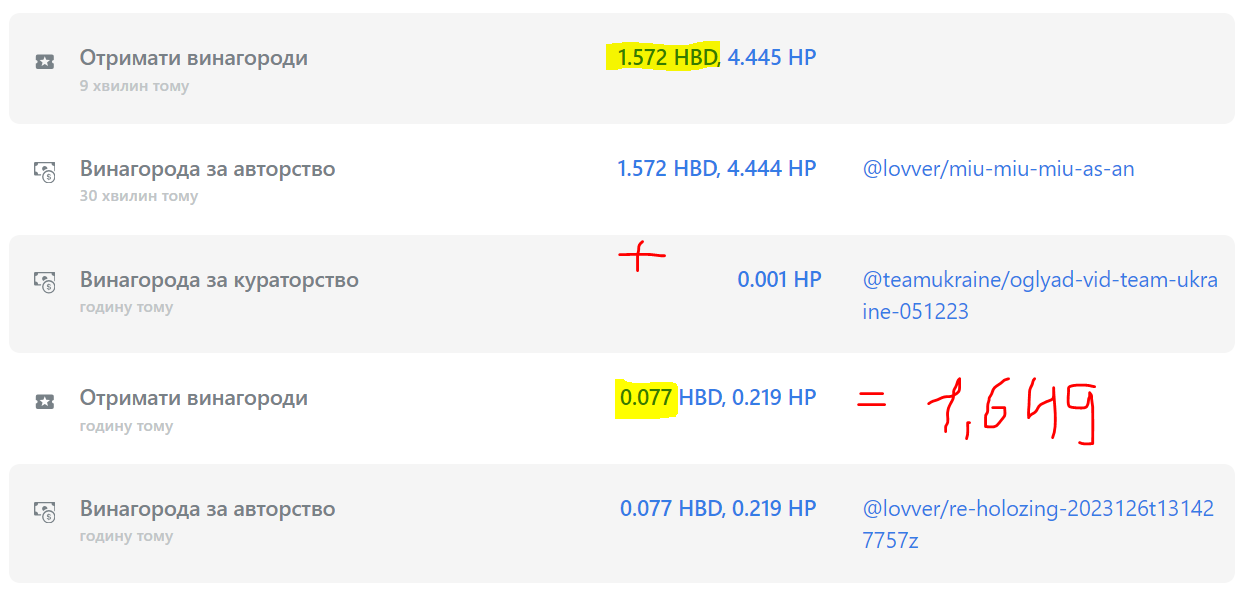Click the ticket icon beside the first Отримати винагороди

[45, 62]
